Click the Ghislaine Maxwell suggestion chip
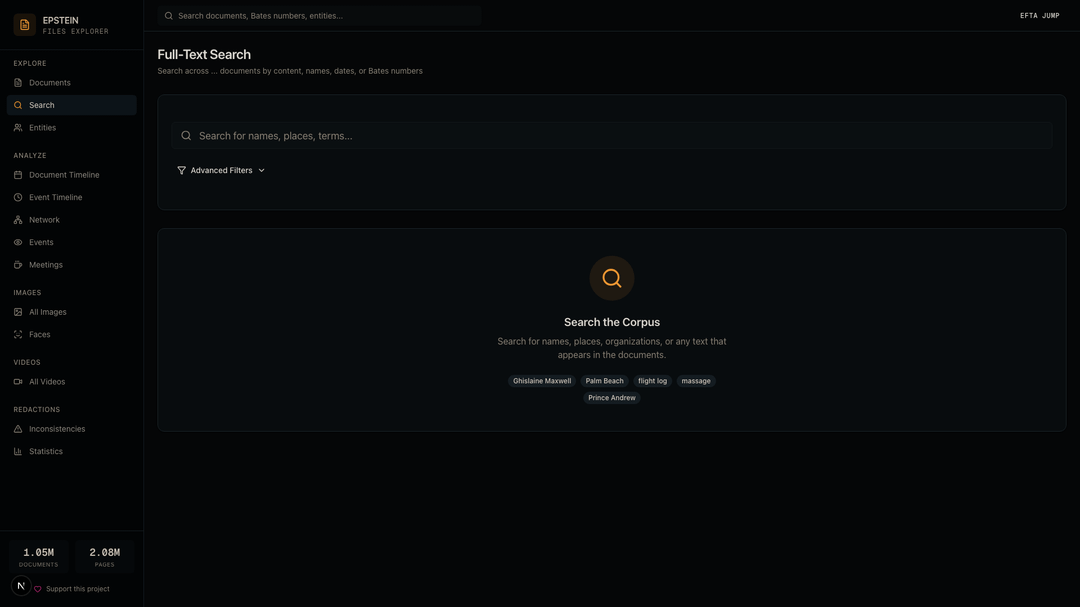This screenshot has height=607, width=1080. [x=542, y=381]
